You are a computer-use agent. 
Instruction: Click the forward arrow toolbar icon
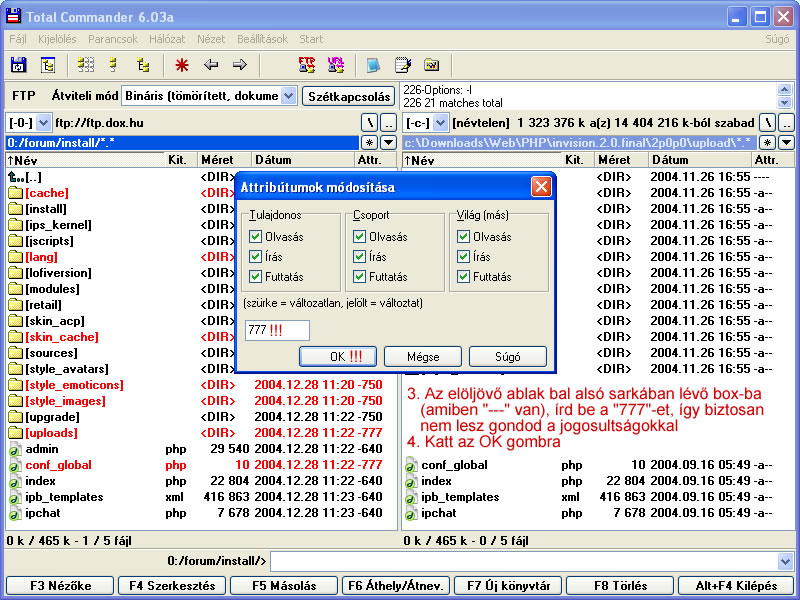[x=239, y=66]
